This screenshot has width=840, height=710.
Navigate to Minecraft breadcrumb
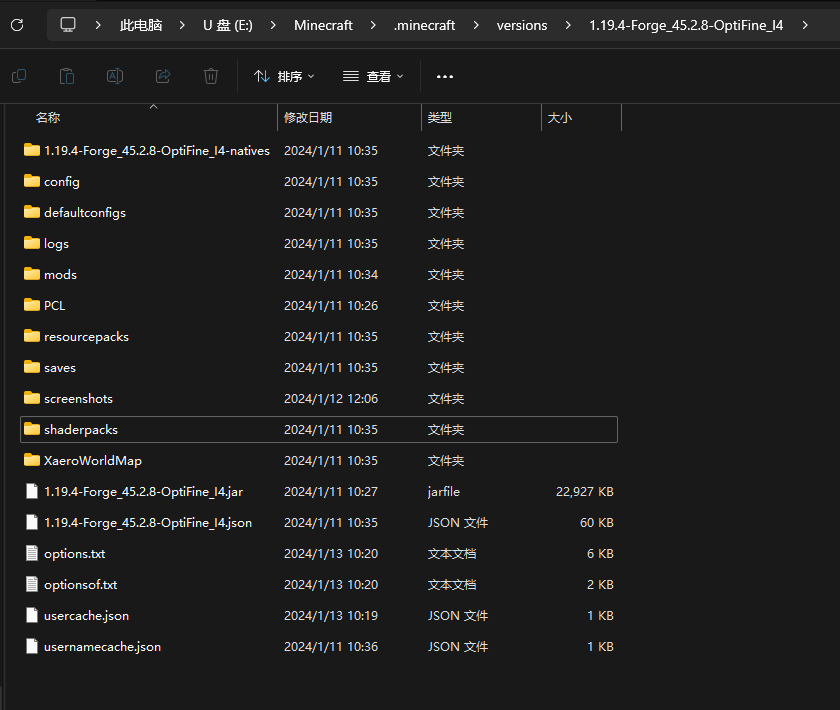point(323,25)
